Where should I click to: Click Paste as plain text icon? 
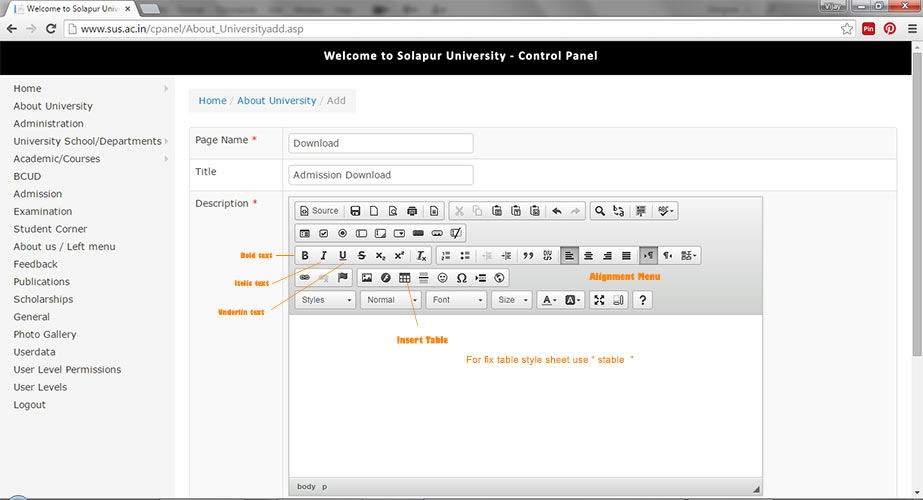point(516,211)
